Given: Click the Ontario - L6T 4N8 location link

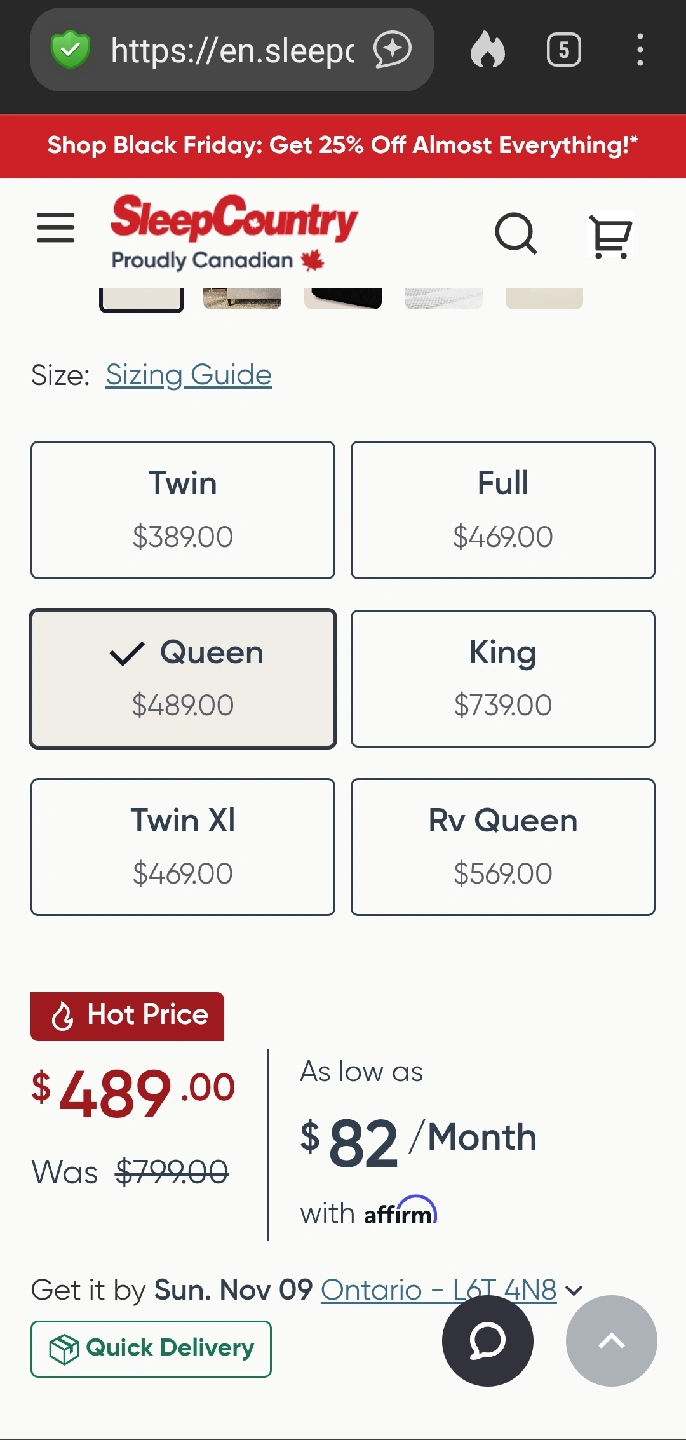Looking at the screenshot, I should (x=438, y=1290).
